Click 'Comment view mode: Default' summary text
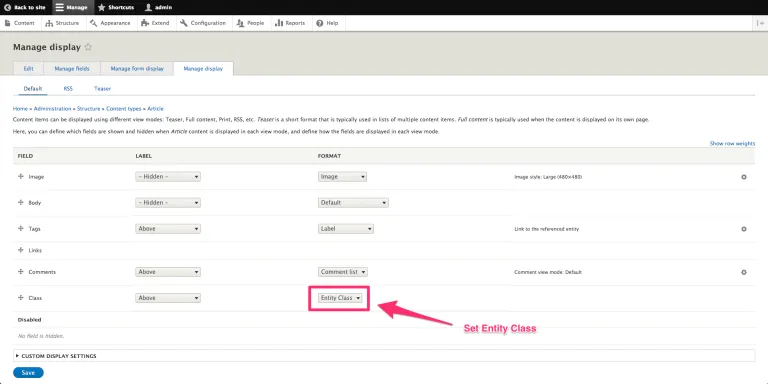 (x=548, y=272)
